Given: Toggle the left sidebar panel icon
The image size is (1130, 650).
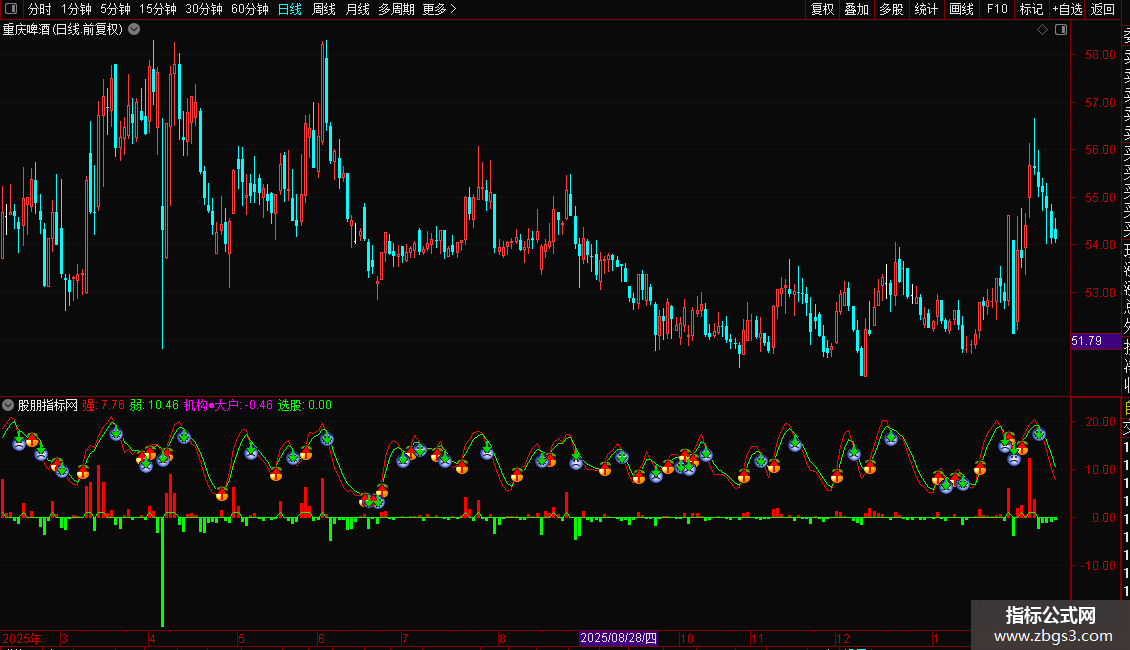Looking at the screenshot, I should [x=11, y=9].
